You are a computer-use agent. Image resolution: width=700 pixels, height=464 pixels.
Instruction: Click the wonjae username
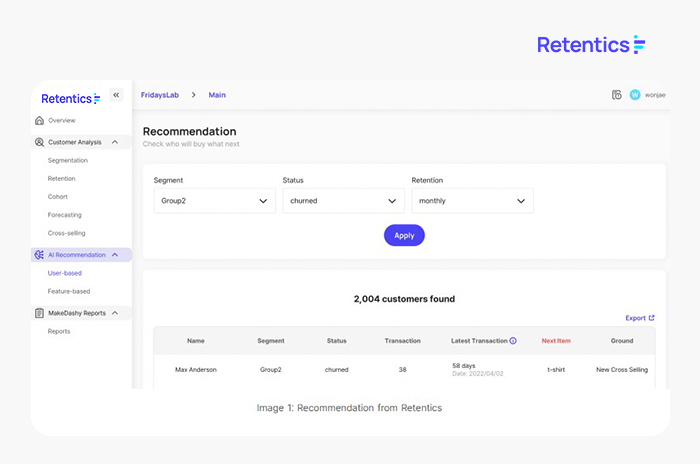coord(655,95)
